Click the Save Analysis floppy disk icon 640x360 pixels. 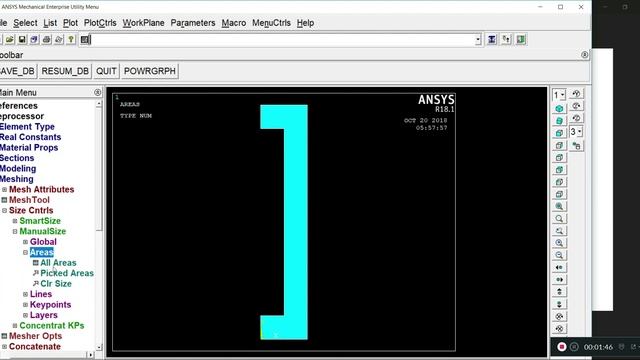tap(22, 40)
